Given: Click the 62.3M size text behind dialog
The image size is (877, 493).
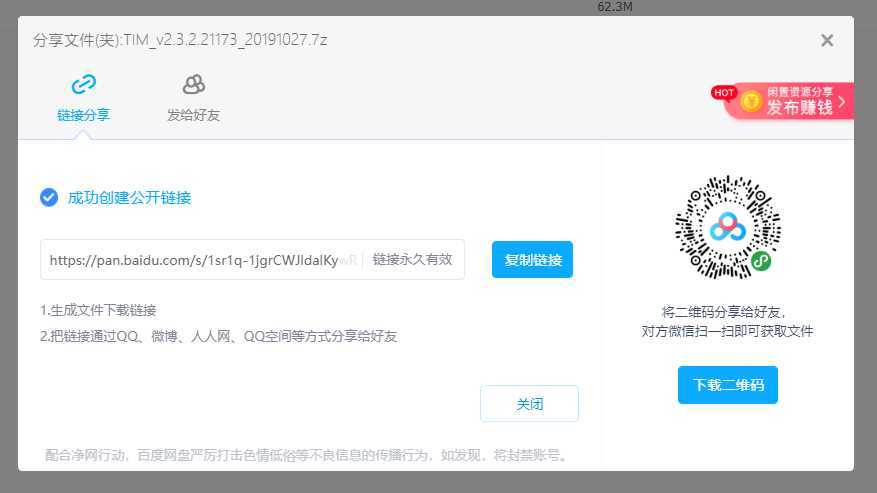Looking at the screenshot, I should 615,7.
